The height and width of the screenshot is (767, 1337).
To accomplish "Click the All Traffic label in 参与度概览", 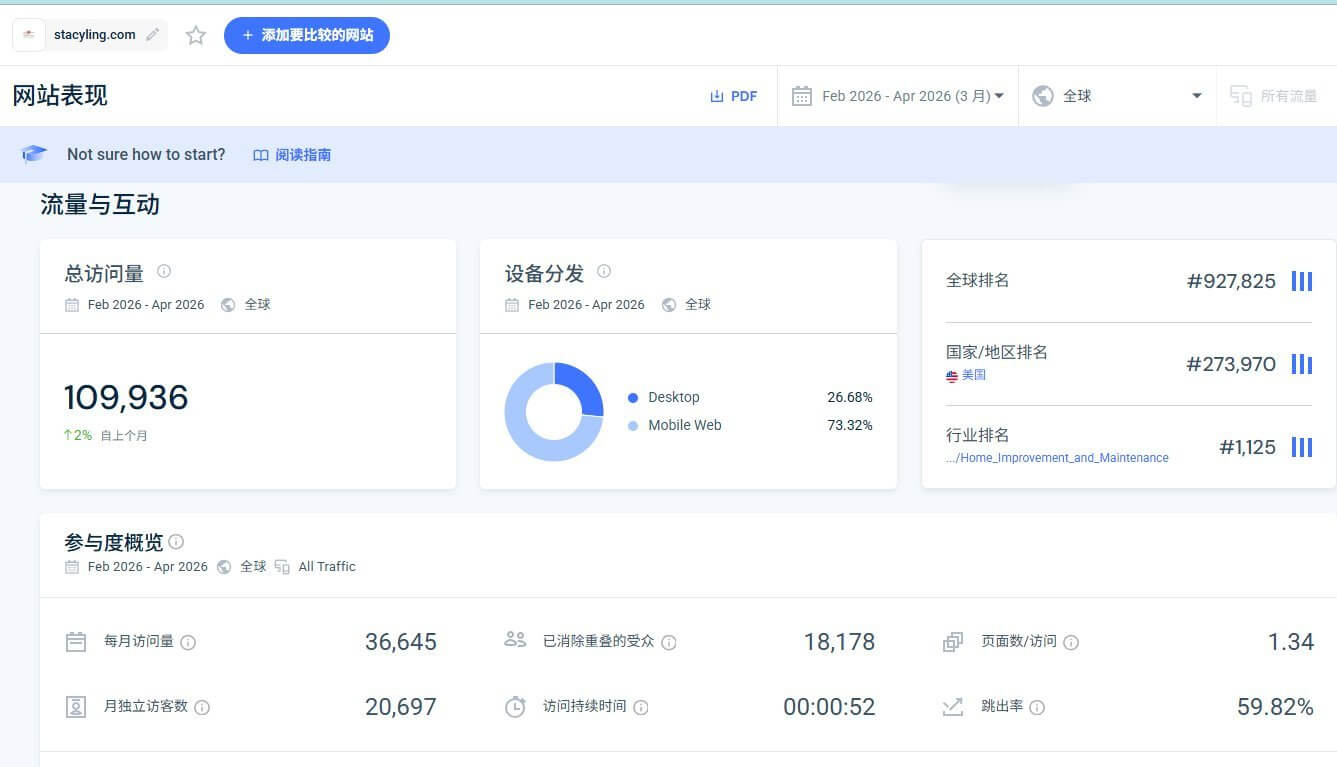I will click(x=327, y=567).
